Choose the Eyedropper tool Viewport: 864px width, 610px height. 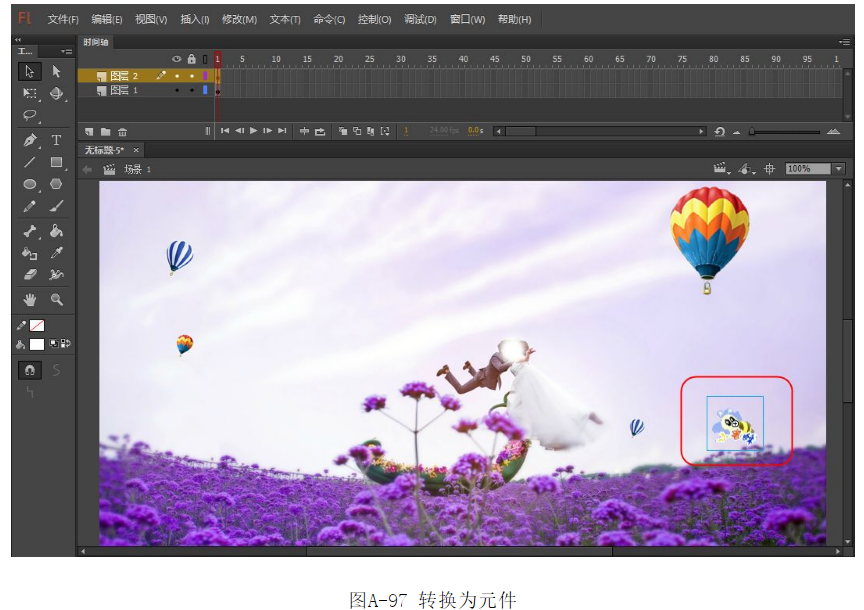(56, 253)
